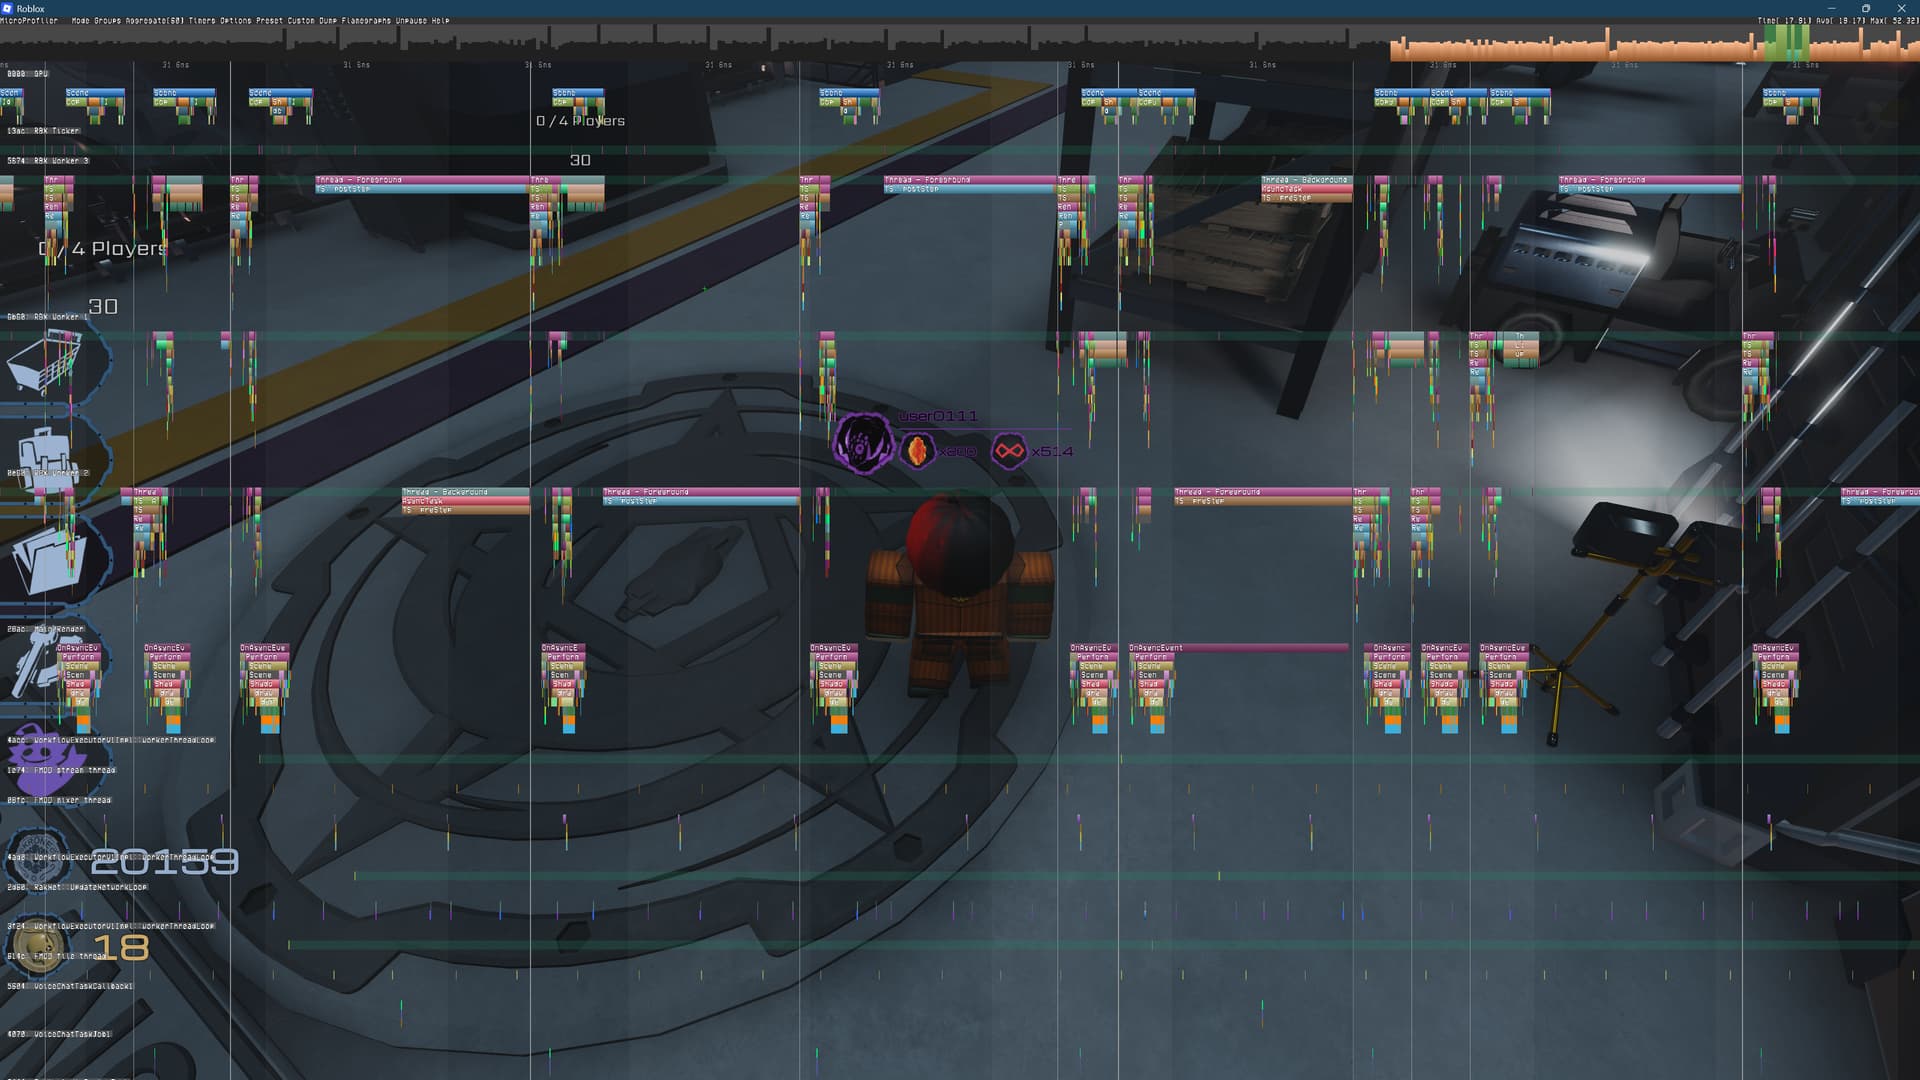Click Unpause in the profiler bar
Viewport: 1920px width, 1080px height.
click(x=411, y=20)
